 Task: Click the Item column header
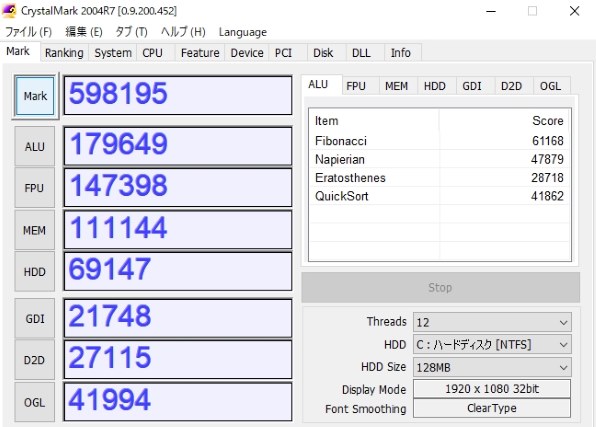[x=374, y=121]
